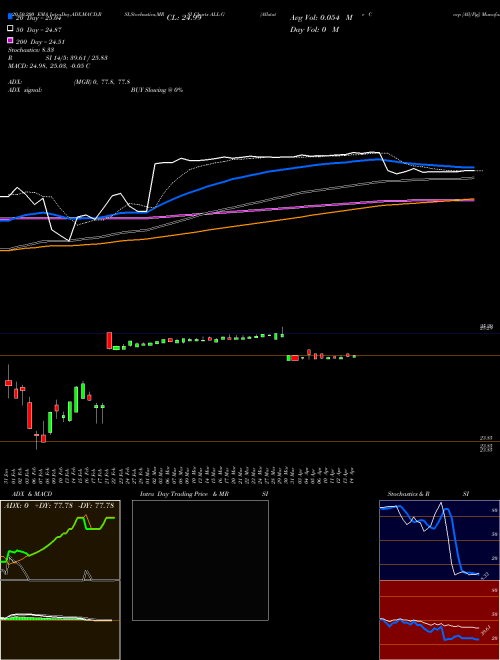Click the 'Intra Day Trading Price & MRSI' title

click(204, 494)
